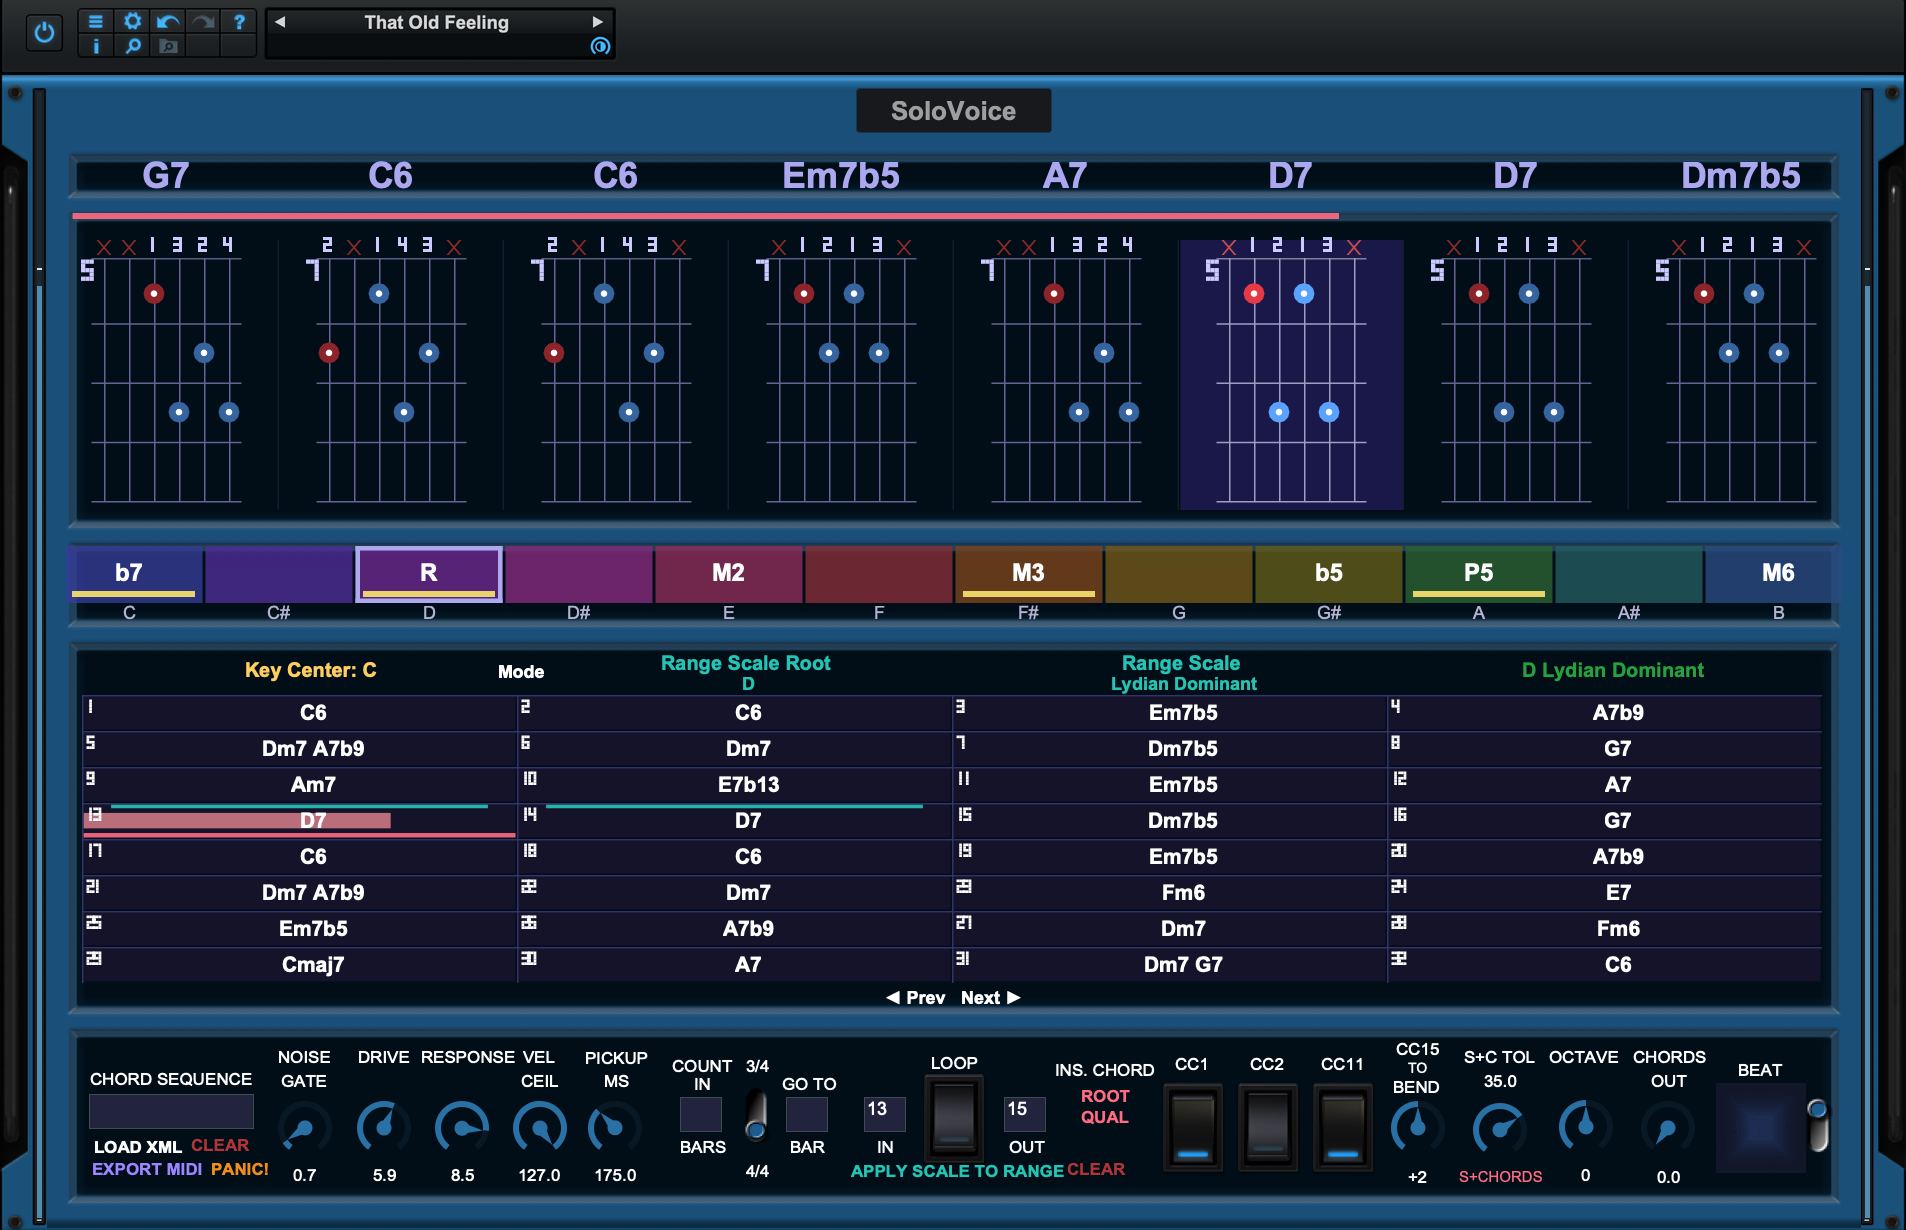Toggle the BEAT switch
Screen dimensions: 1906x1230
(1818, 1125)
